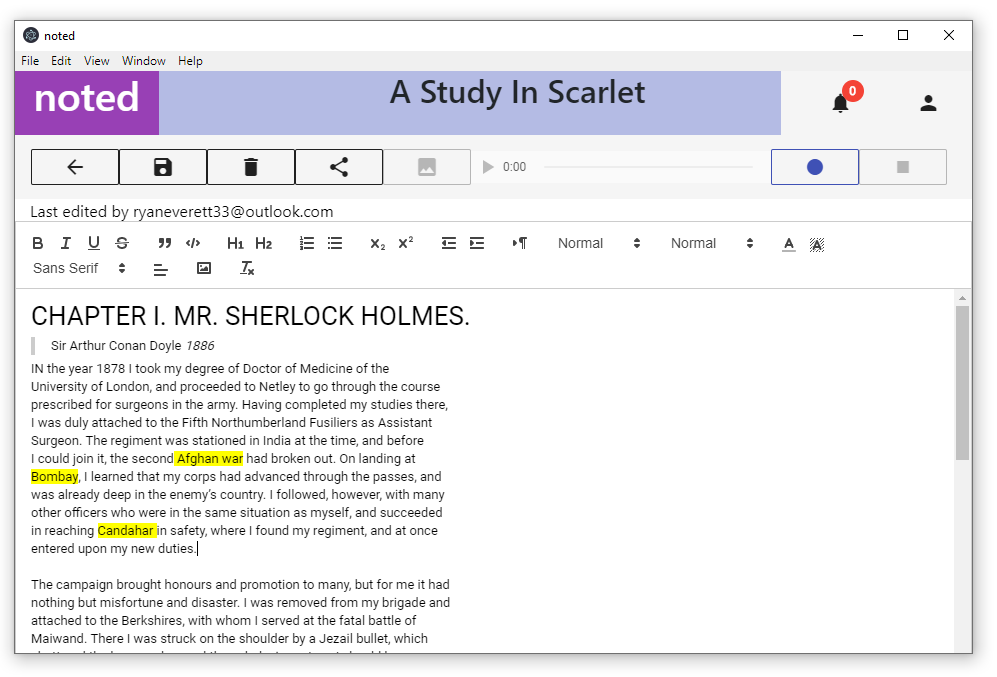Open the Edit menu
The width and height of the screenshot is (997, 677).
point(61,61)
